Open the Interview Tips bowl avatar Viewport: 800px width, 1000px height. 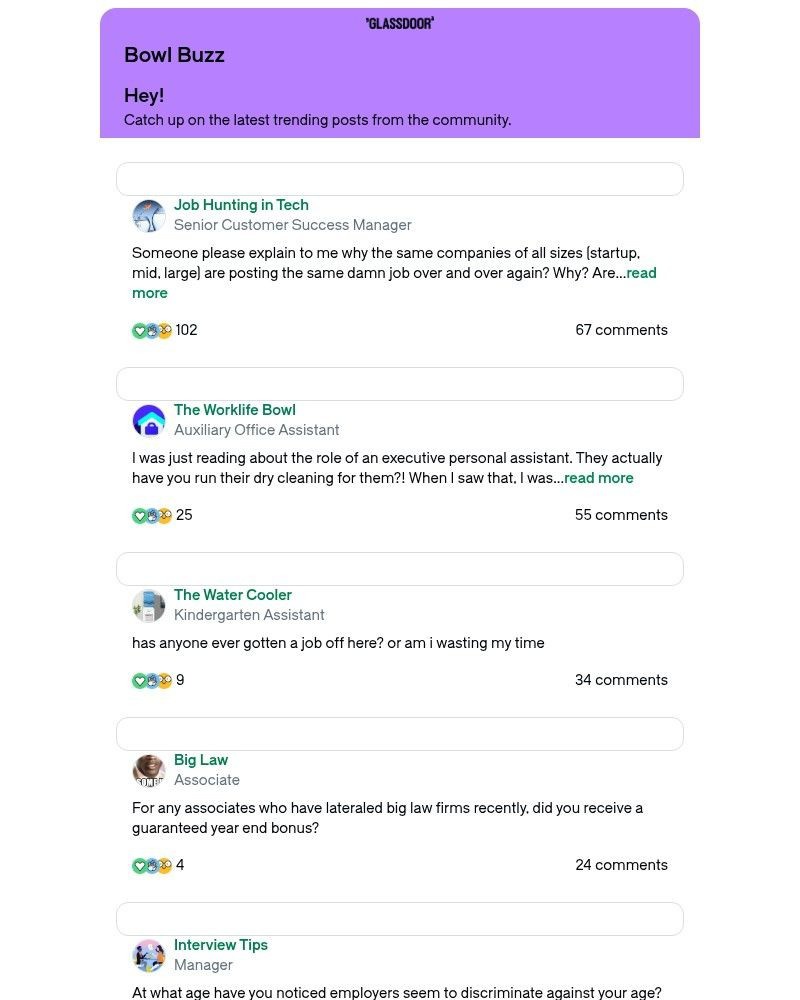pos(149,955)
